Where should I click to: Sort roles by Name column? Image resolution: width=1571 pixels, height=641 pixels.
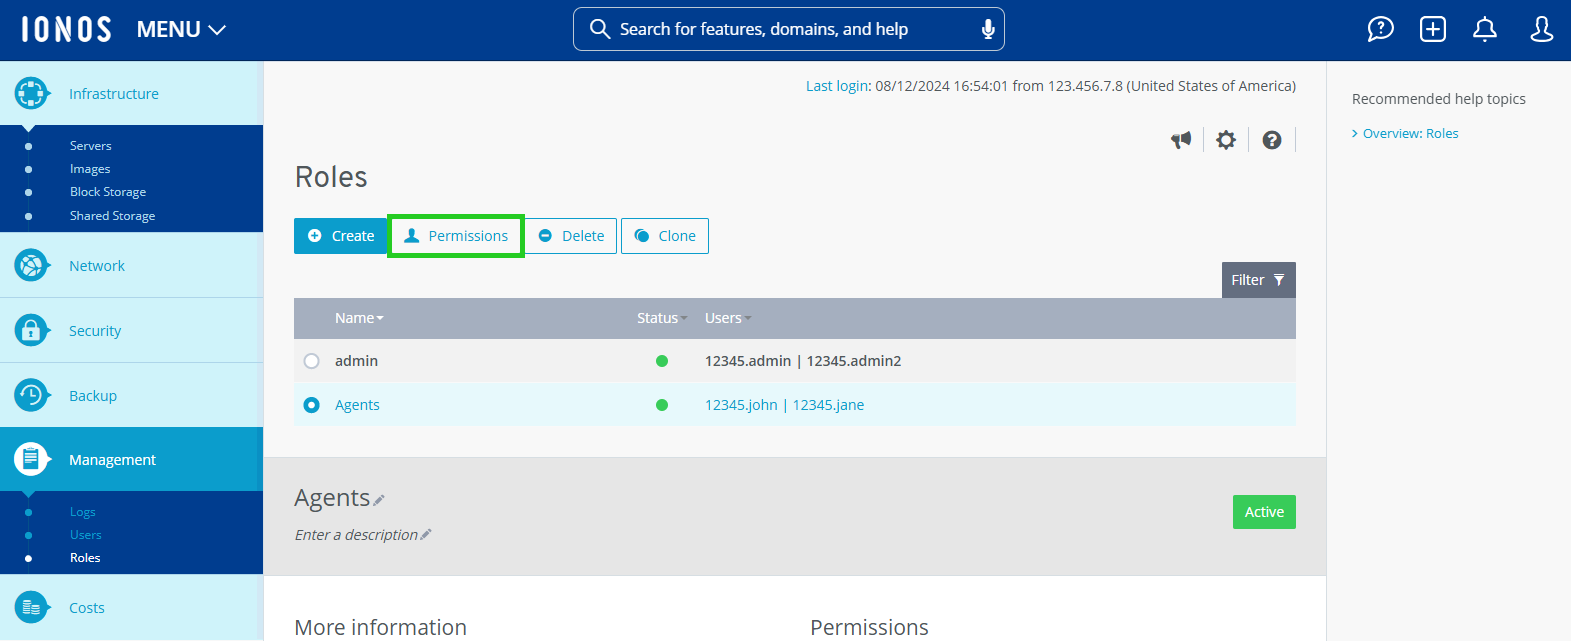[x=359, y=318]
